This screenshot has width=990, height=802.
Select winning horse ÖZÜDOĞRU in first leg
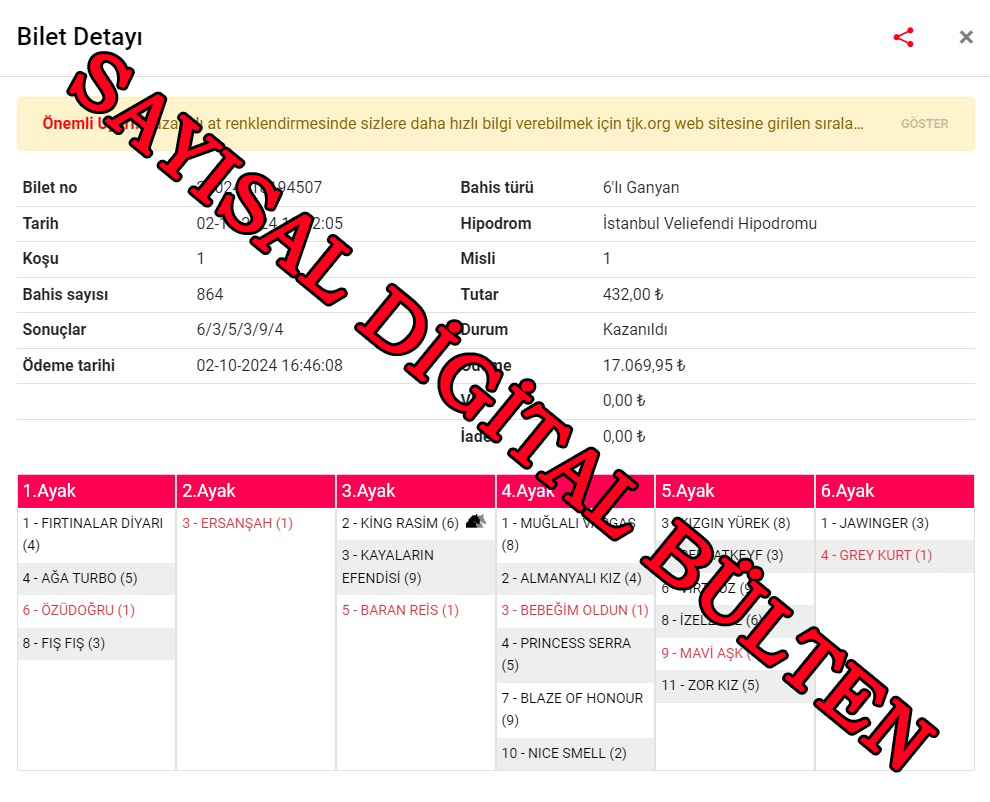click(x=78, y=610)
